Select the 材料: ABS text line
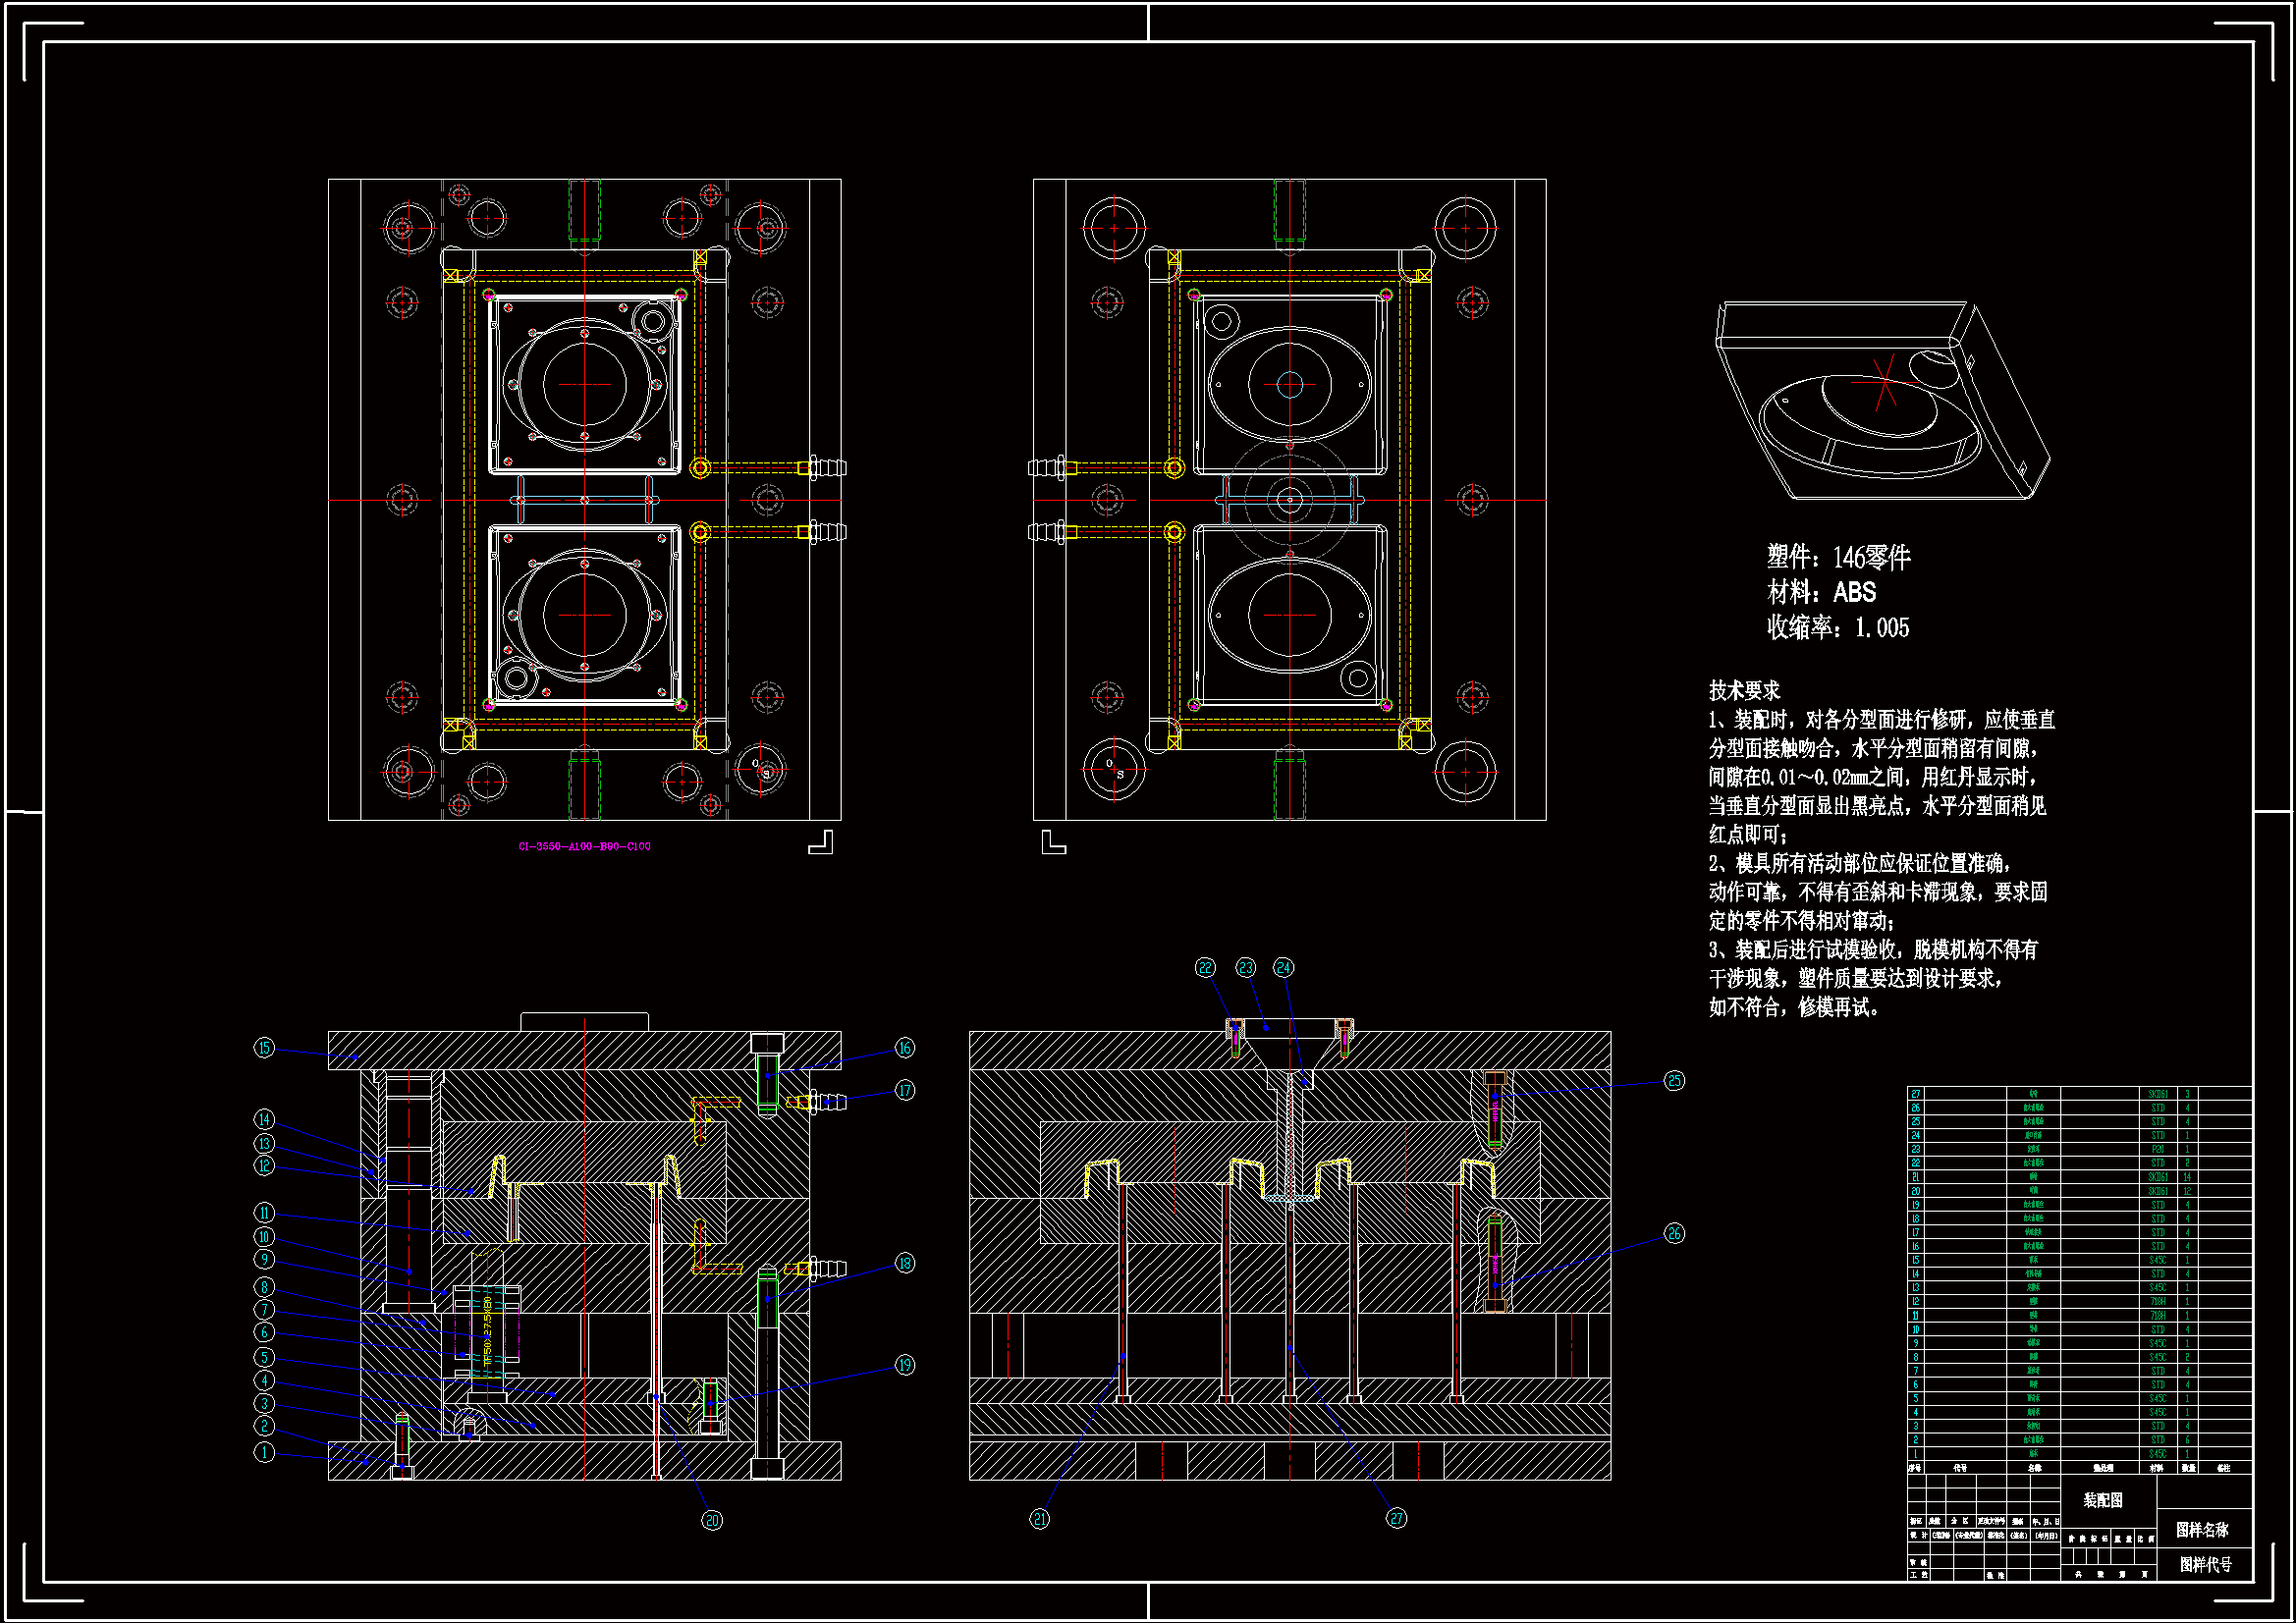Screen dimensions: 2296x1623 point(1821,593)
